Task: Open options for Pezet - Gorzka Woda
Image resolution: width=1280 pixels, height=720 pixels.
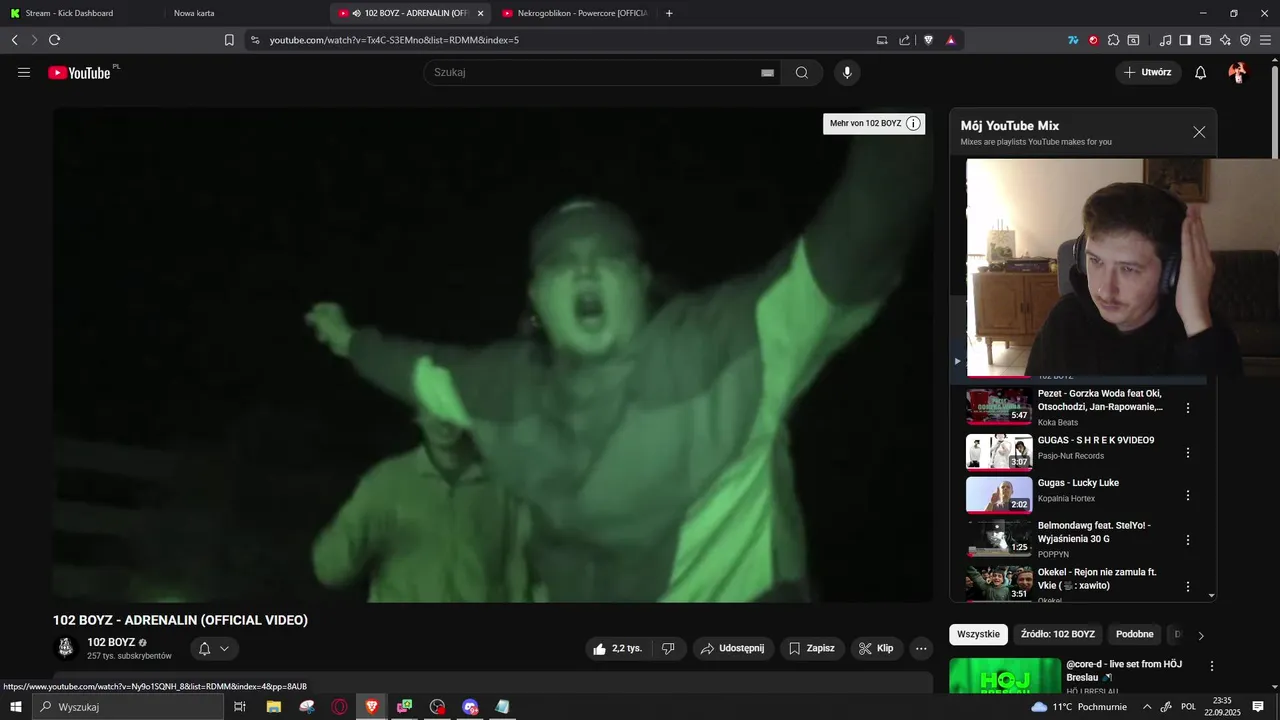Action: coord(1188,408)
